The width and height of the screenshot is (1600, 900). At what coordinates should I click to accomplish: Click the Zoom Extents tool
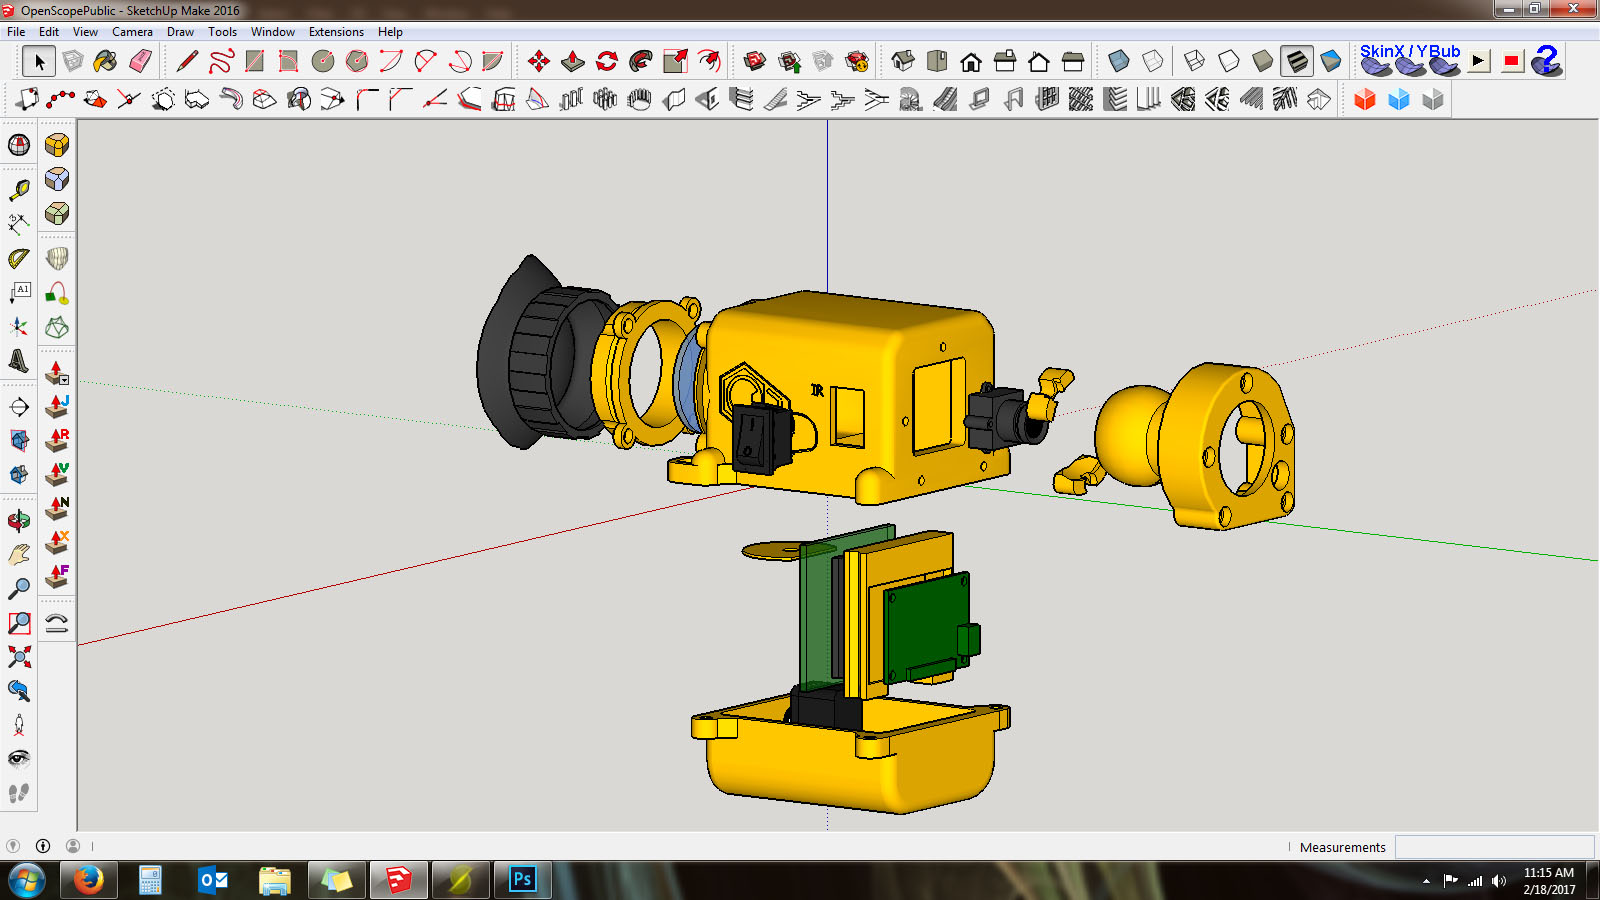tap(19, 657)
